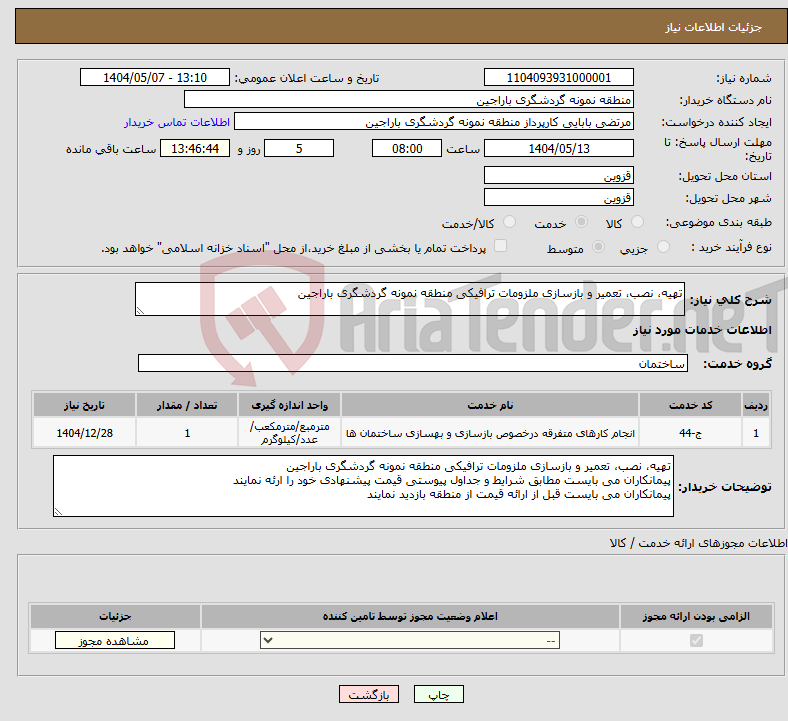Click the announcement date field 1404/05/07 - 13:10
This screenshot has height=721, width=788.
coord(155,77)
